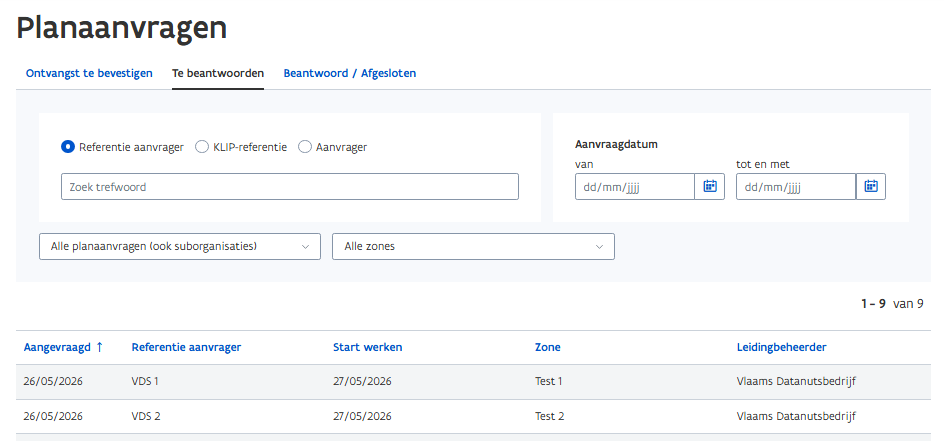Open the 'tot en met' calendar picker
This screenshot has width=944, height=441.
pyautogui.click(x=871, y=187)
